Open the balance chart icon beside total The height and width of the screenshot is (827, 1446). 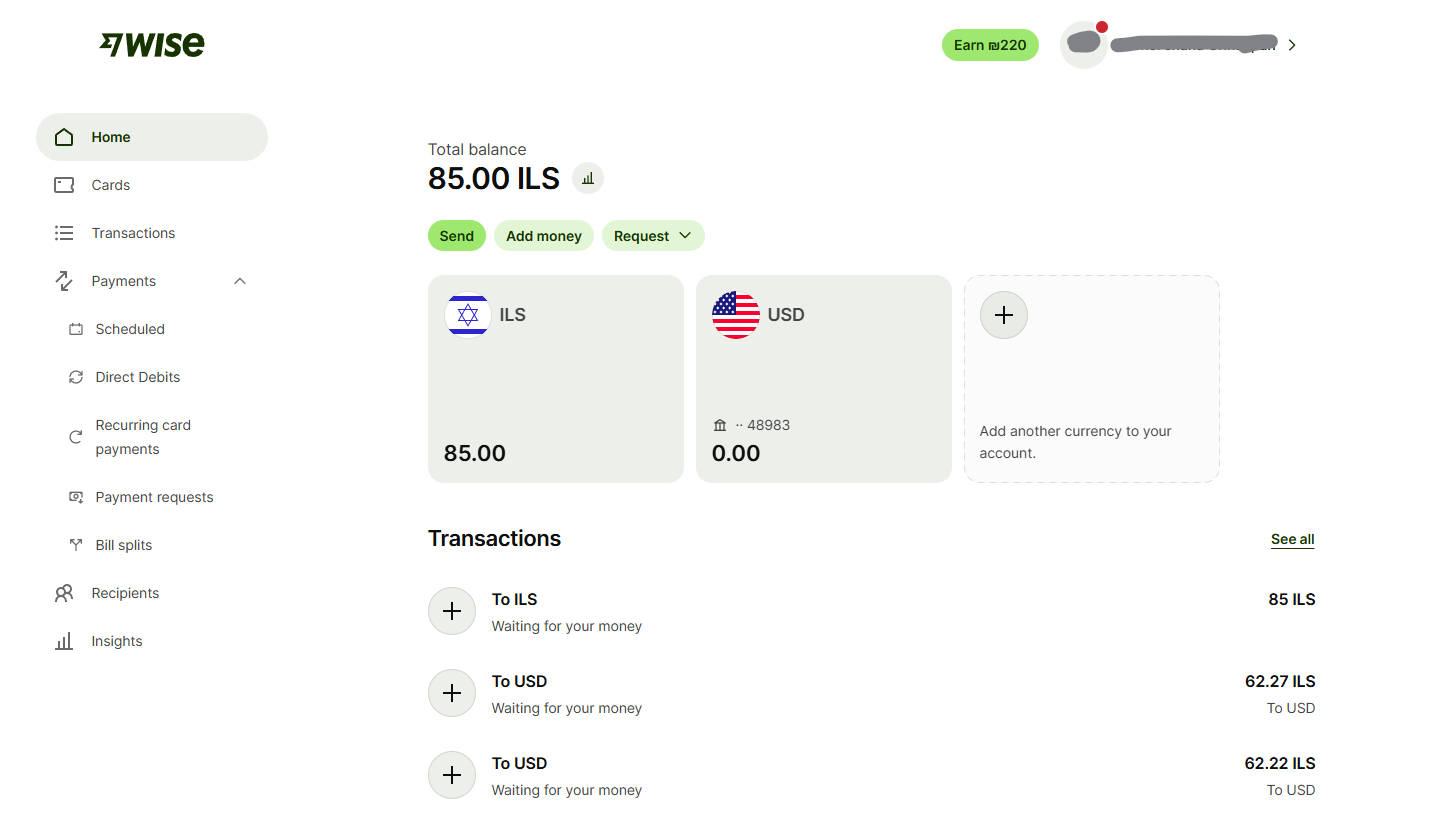tap(588, 179)
